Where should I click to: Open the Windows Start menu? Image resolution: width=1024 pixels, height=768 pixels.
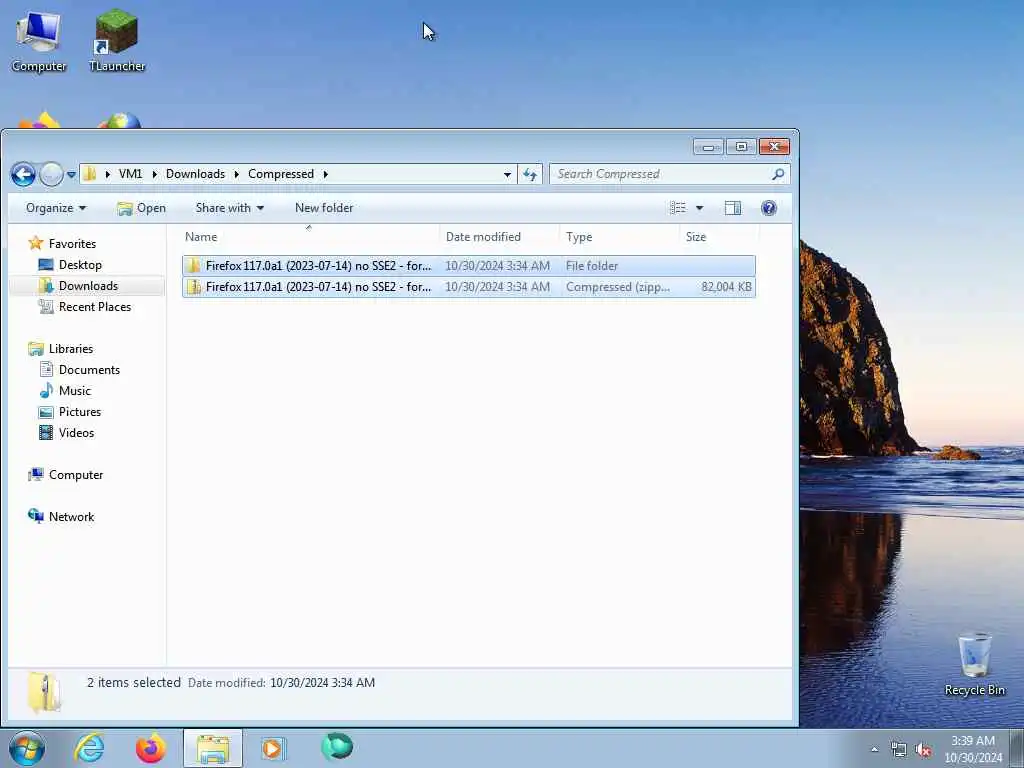[27, 748]
